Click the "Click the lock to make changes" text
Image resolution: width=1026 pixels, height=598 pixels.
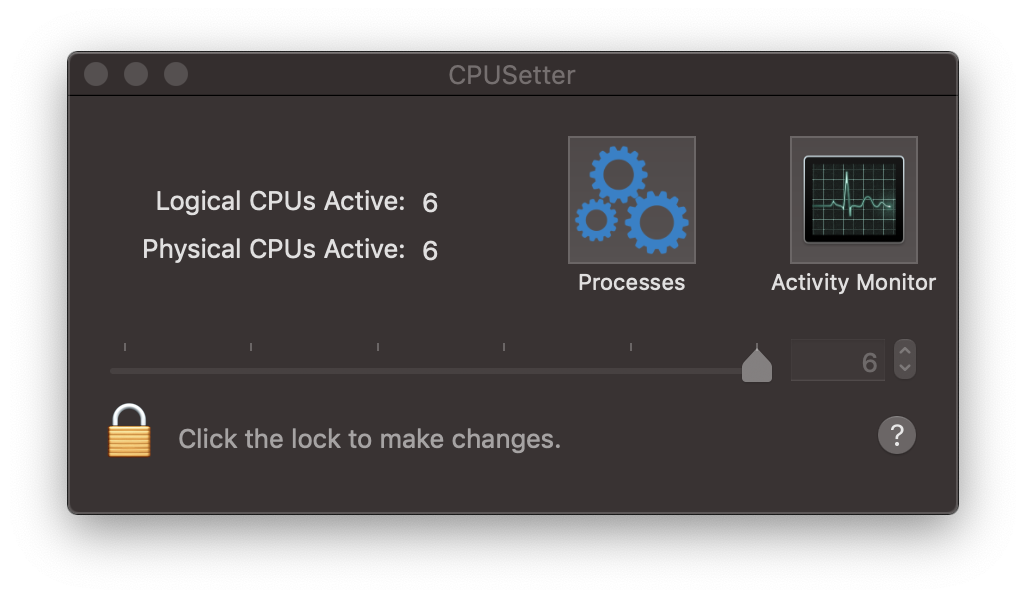[x=369, y=439]
